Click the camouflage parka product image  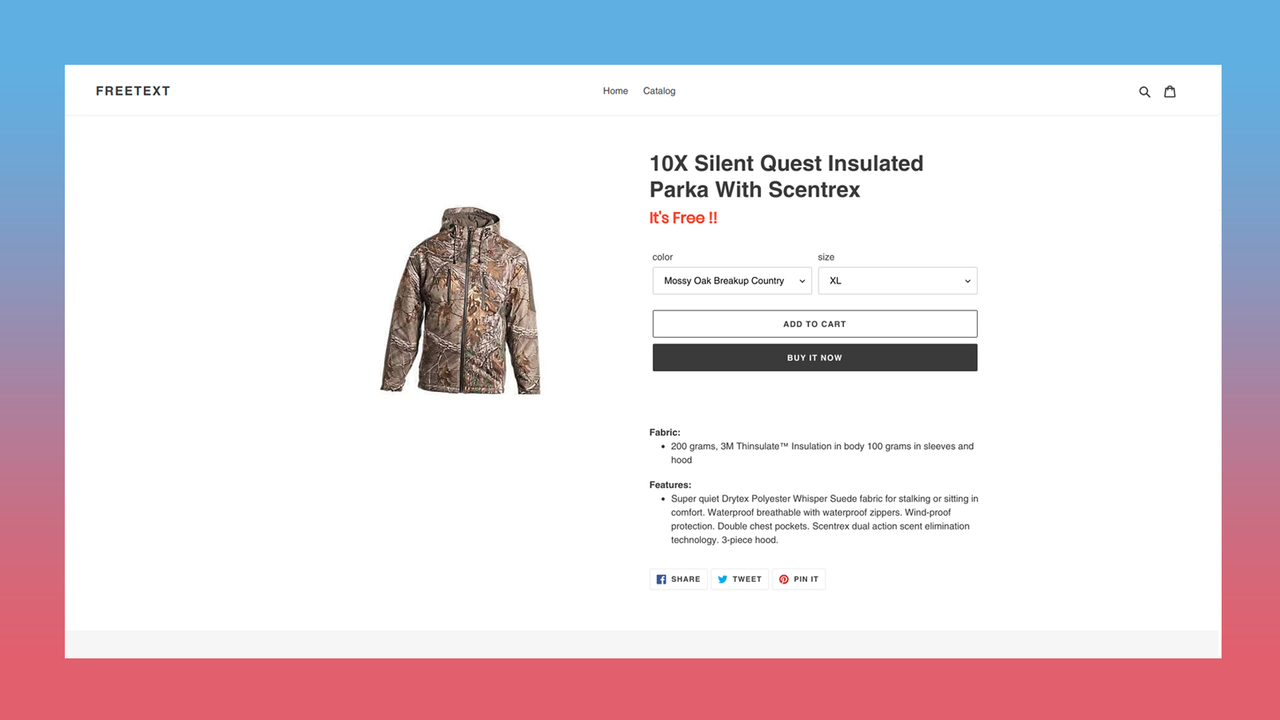(x=461, y=300)
